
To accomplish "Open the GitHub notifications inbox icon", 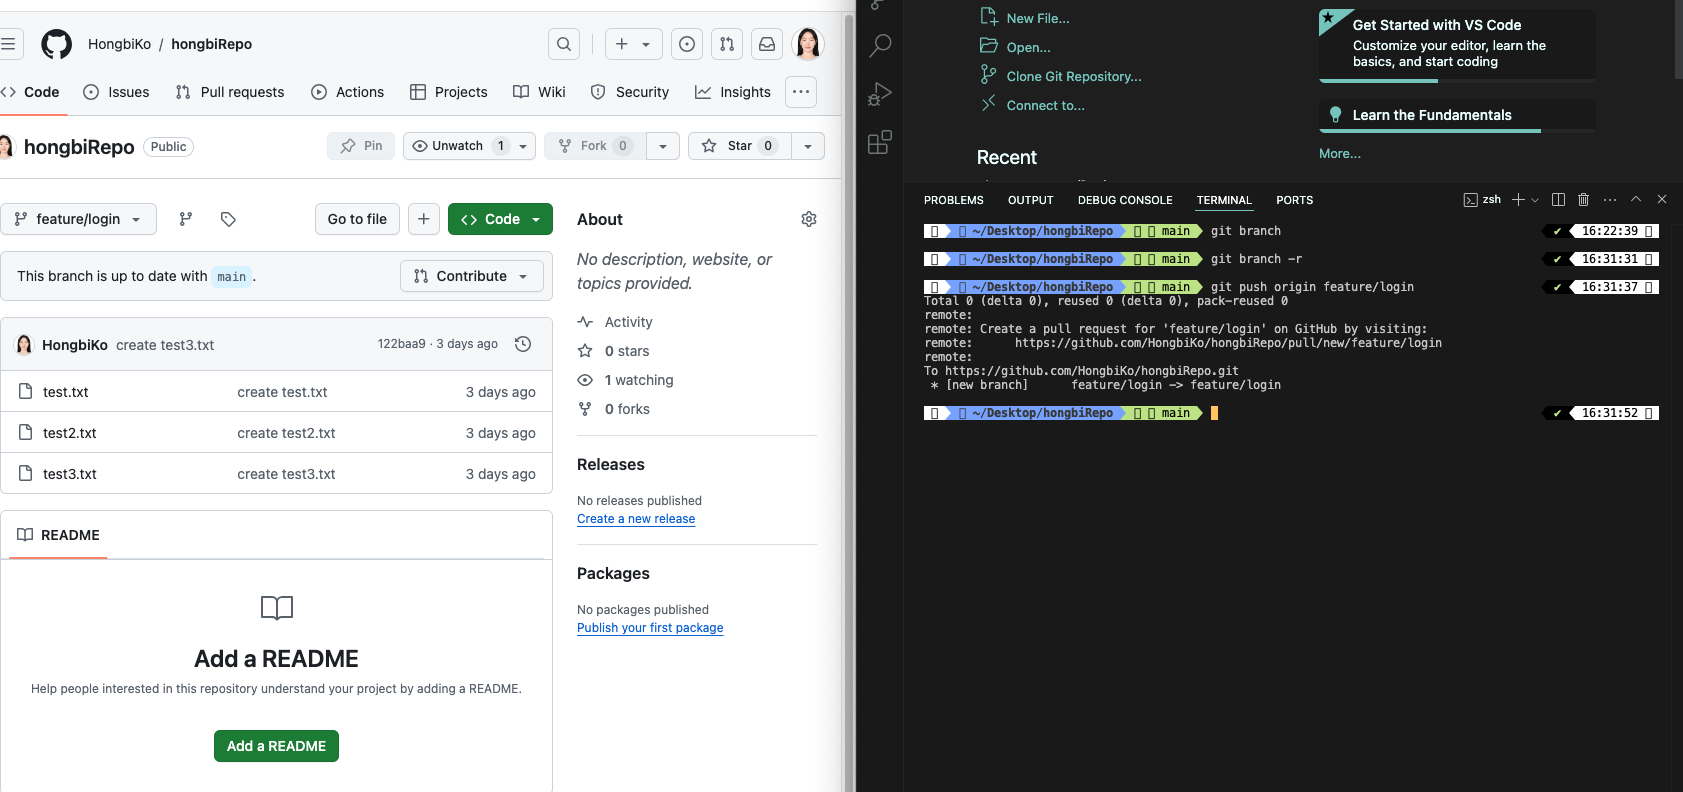I will click(767, 44).
